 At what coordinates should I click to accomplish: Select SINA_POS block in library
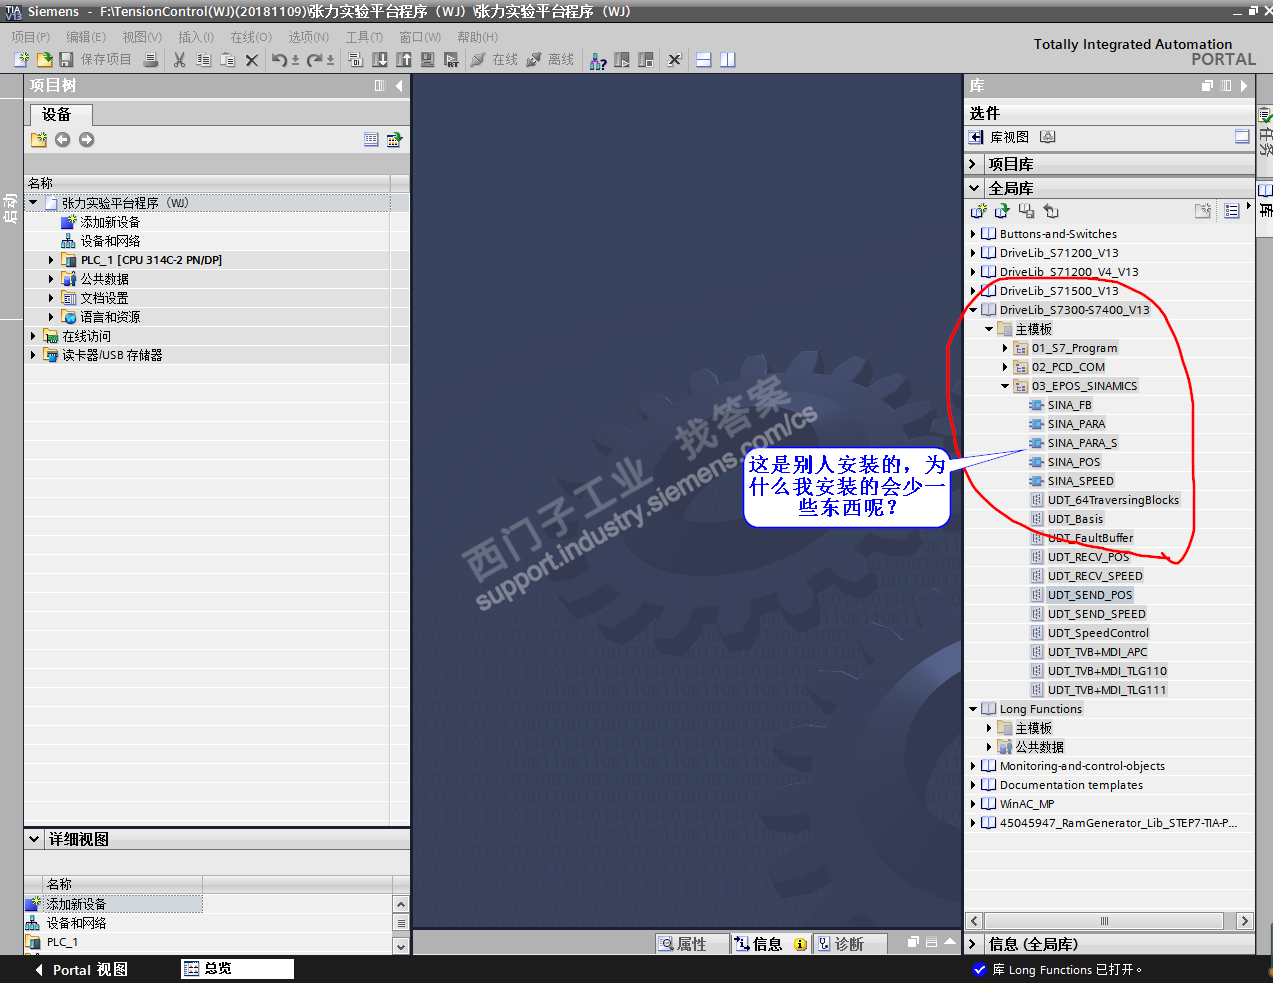tap(1073, 462)
